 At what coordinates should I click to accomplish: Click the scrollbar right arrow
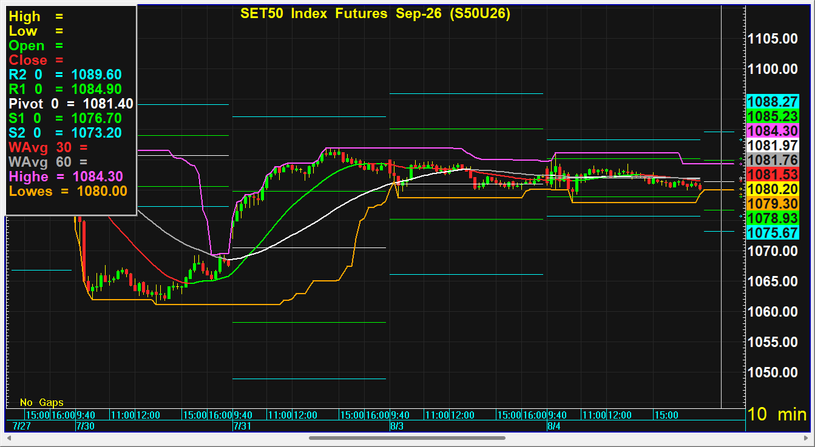point(804,438)
